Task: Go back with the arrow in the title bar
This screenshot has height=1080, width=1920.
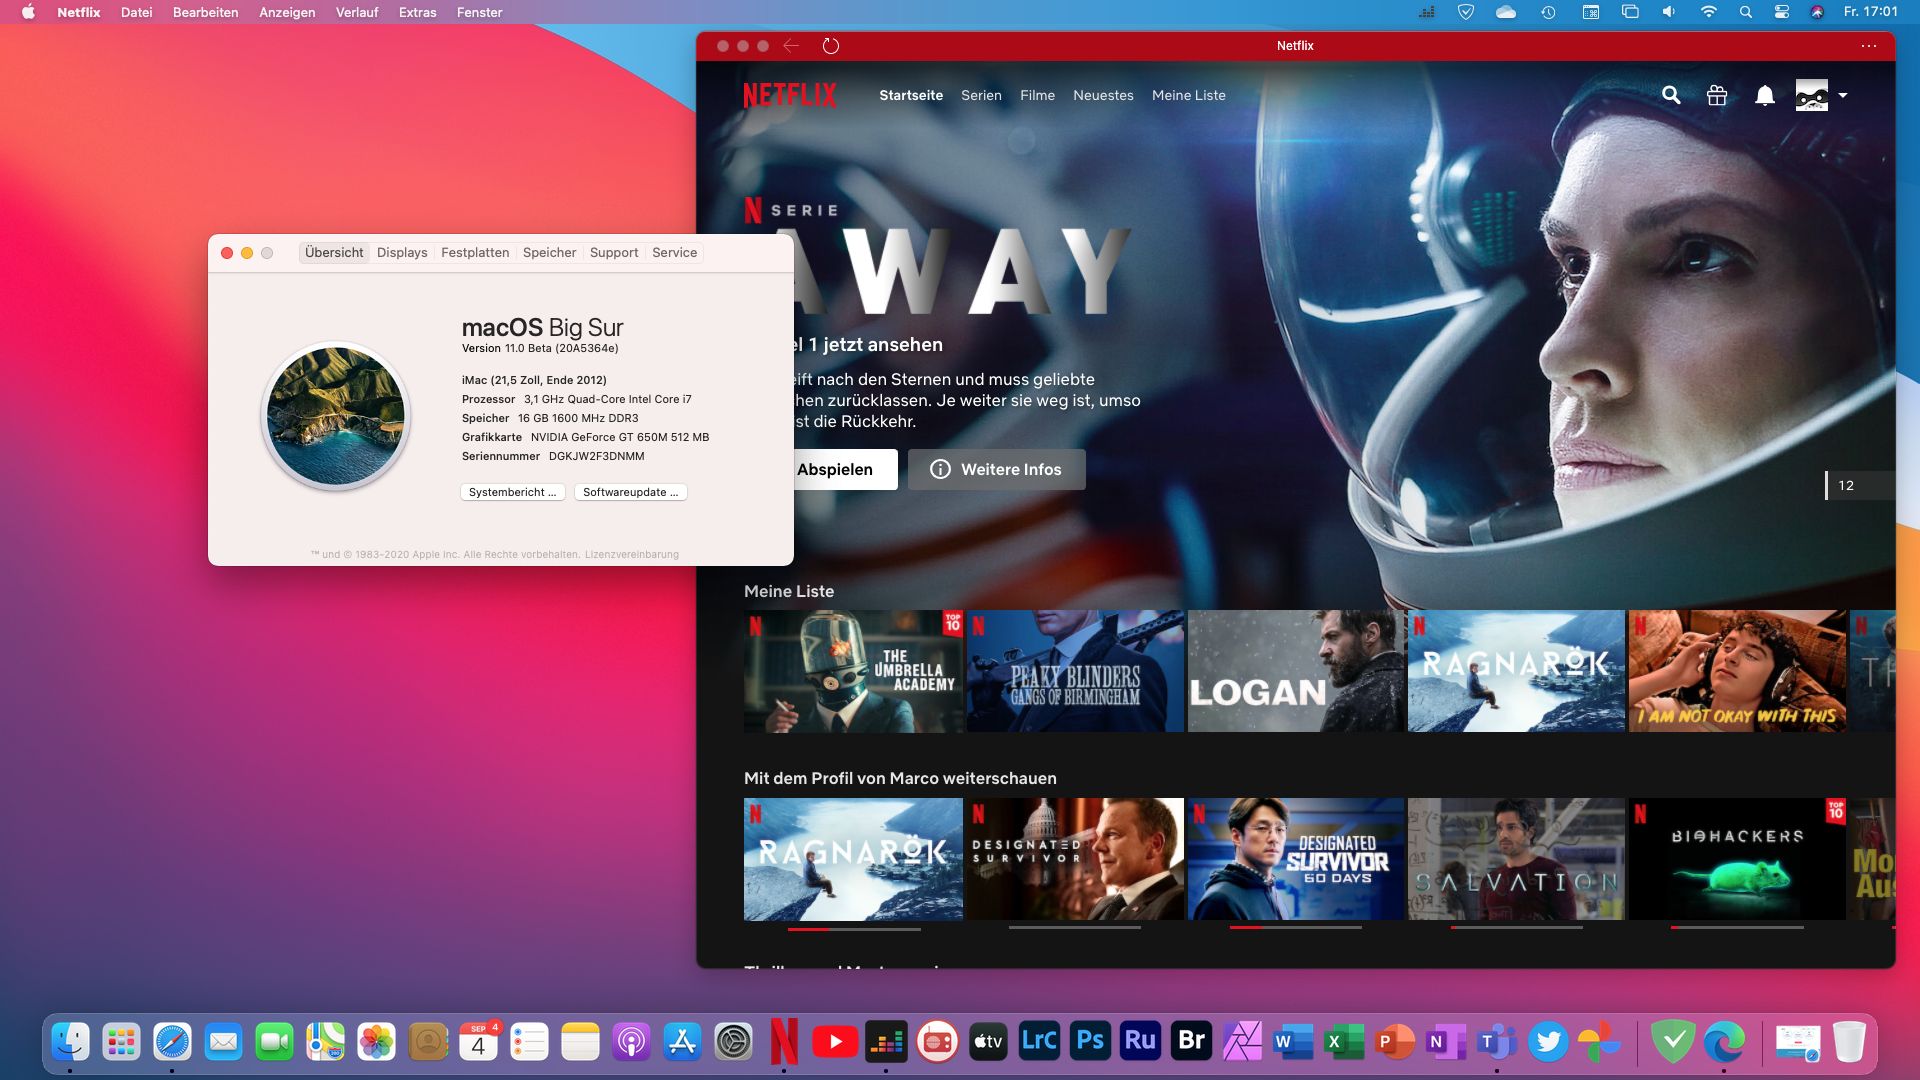Action: click(791, 46)
